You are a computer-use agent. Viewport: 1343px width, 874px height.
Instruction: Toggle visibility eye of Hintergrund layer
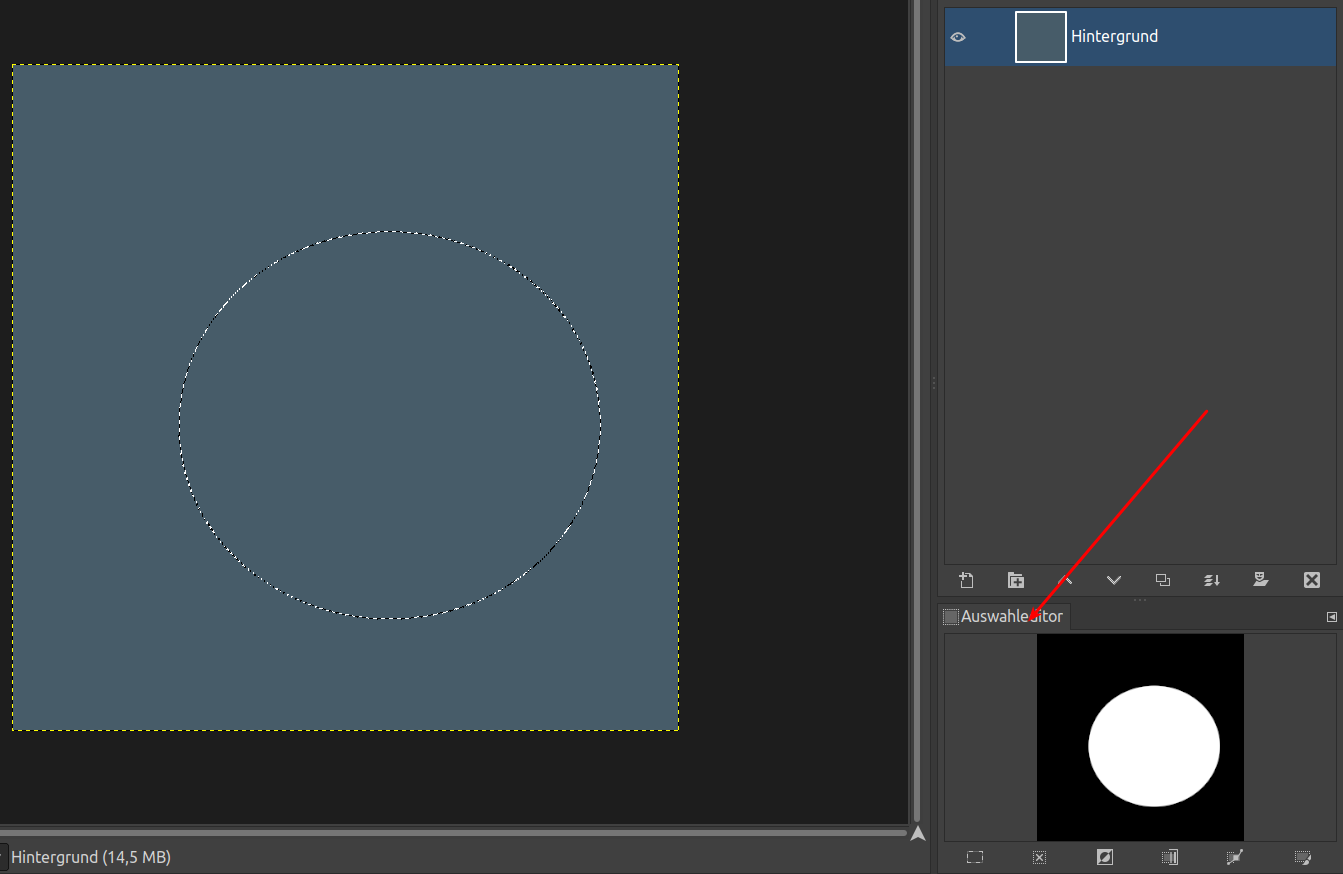point(958,37)
